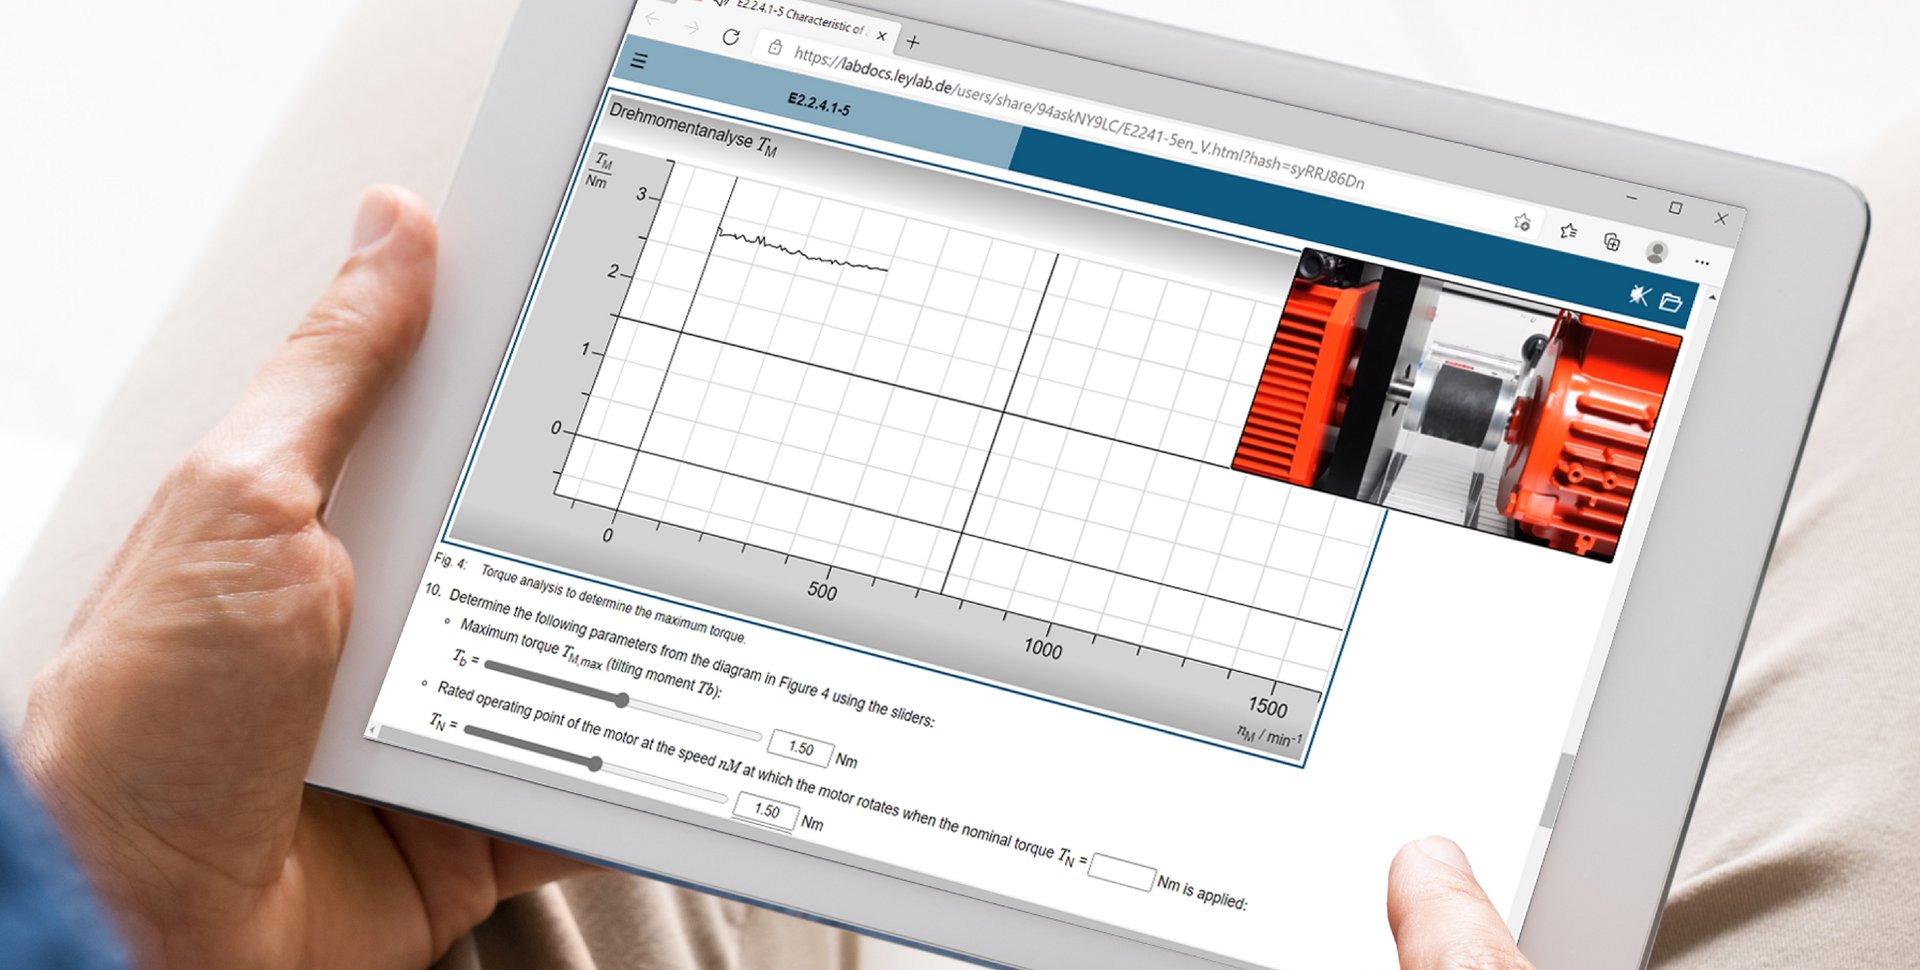1920x970 pixels.
Task: Click the E2.2.4.1-5 header title
Action: 818,104
